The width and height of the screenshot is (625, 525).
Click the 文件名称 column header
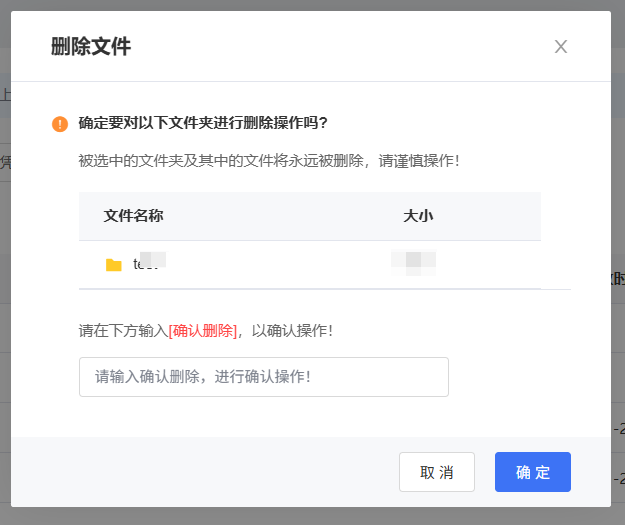tap(133, 216)
